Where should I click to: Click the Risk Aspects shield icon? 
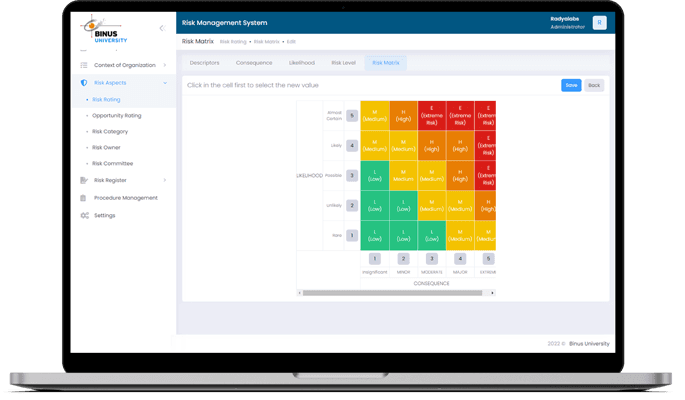tap(84, 83)
